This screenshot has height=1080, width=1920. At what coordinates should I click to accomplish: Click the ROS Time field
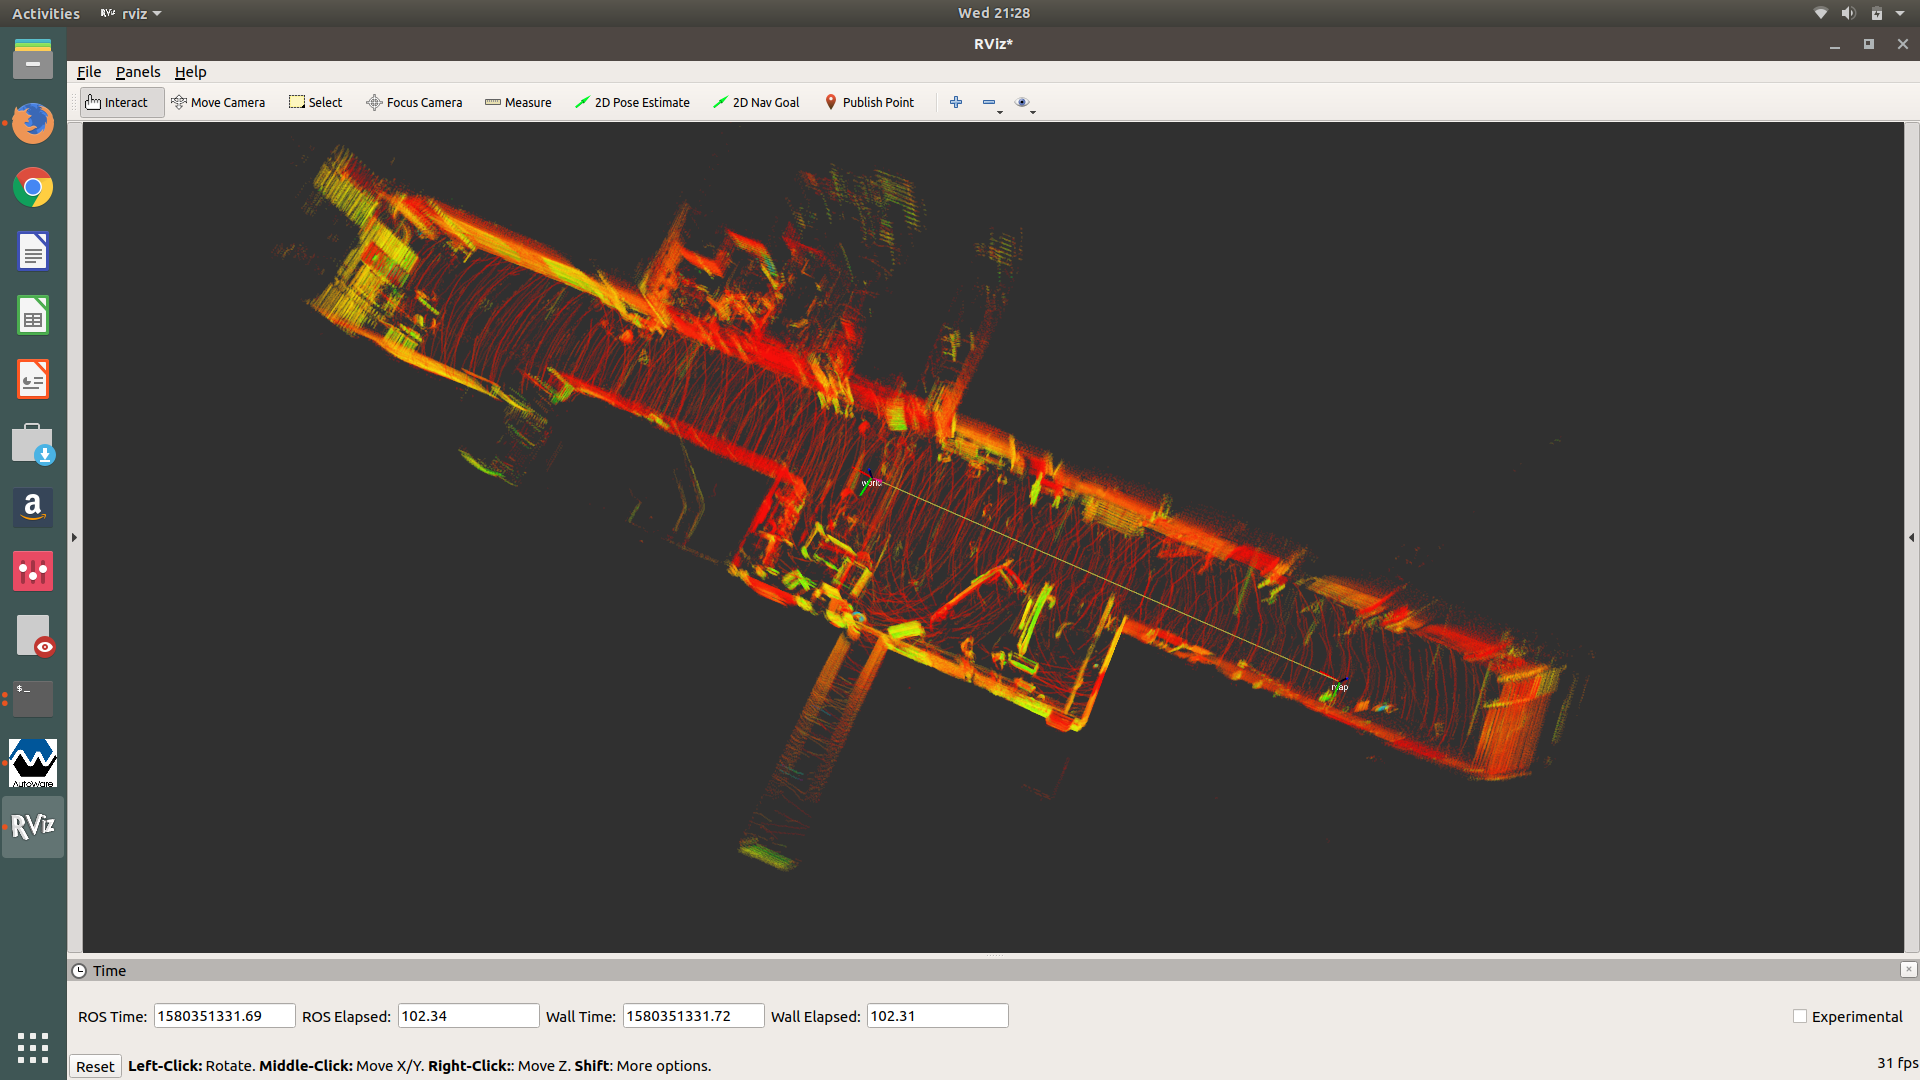224,1016
